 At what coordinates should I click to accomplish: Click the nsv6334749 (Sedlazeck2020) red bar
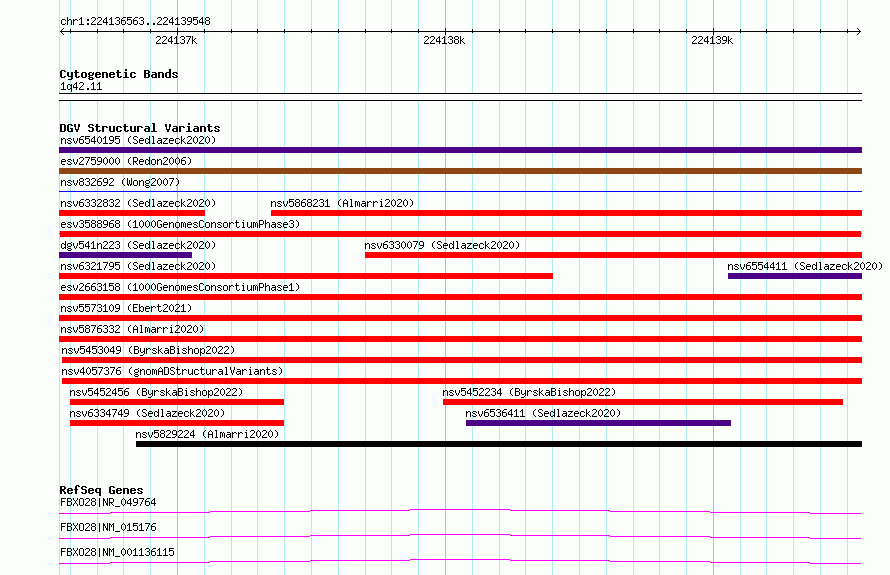177,423
